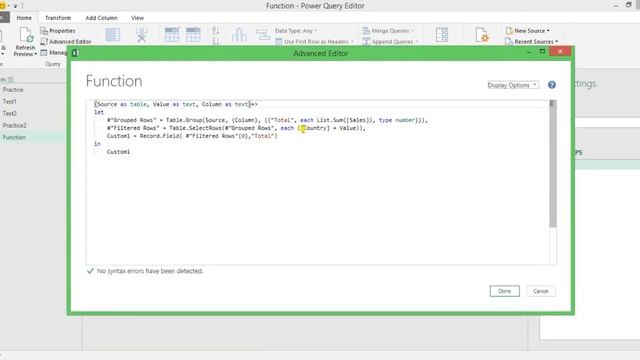
Task: Click the Manage Parameters icon
Action: 442,35
